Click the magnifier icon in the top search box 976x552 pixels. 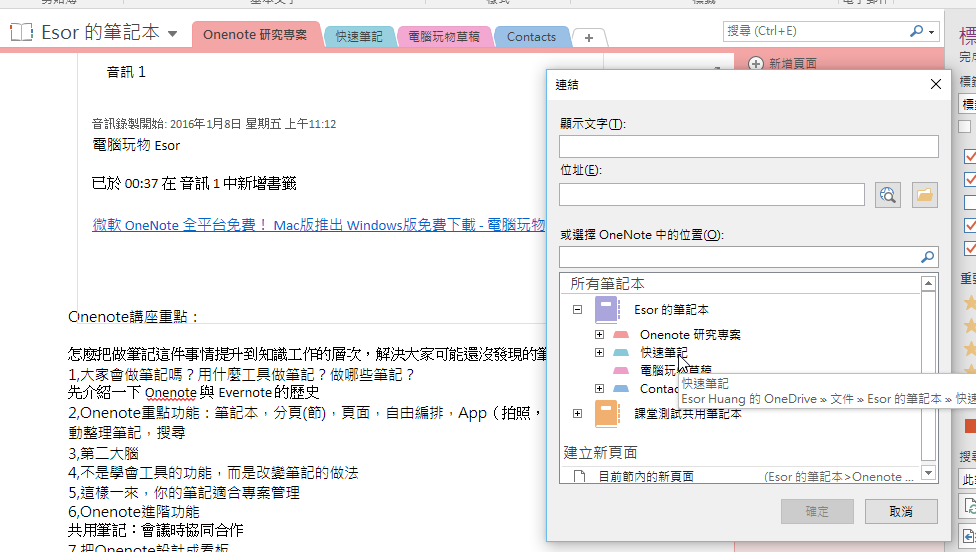pyautogui.click(x=916, y=31)
